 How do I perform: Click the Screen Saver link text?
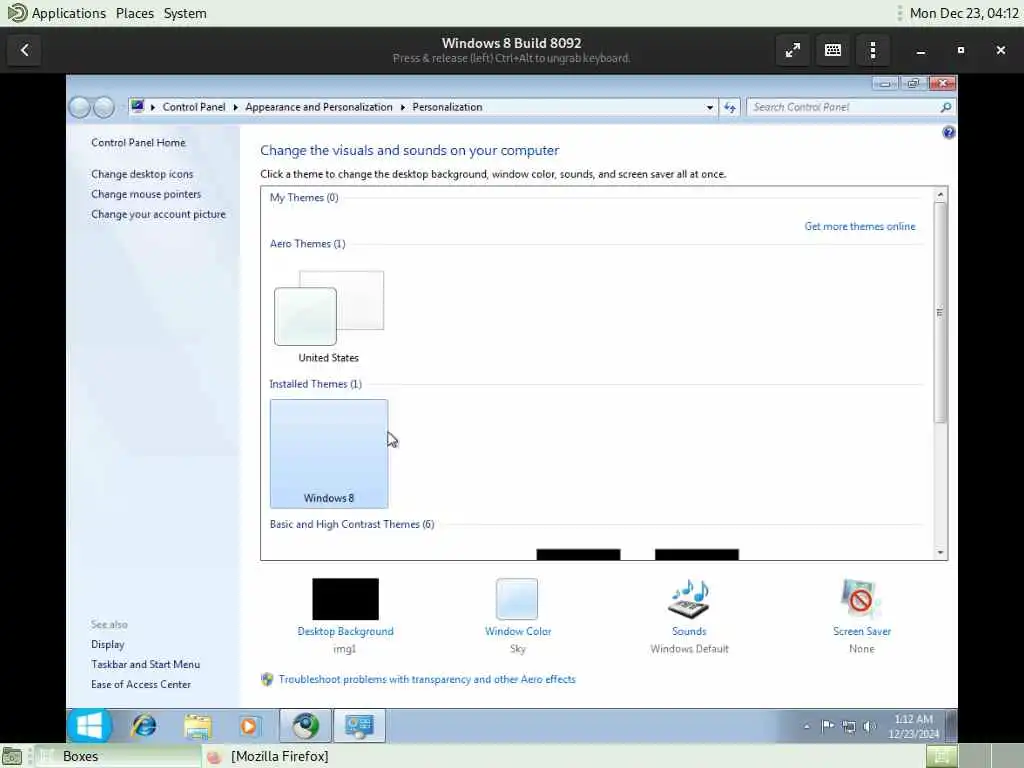(x=862, y=632)
